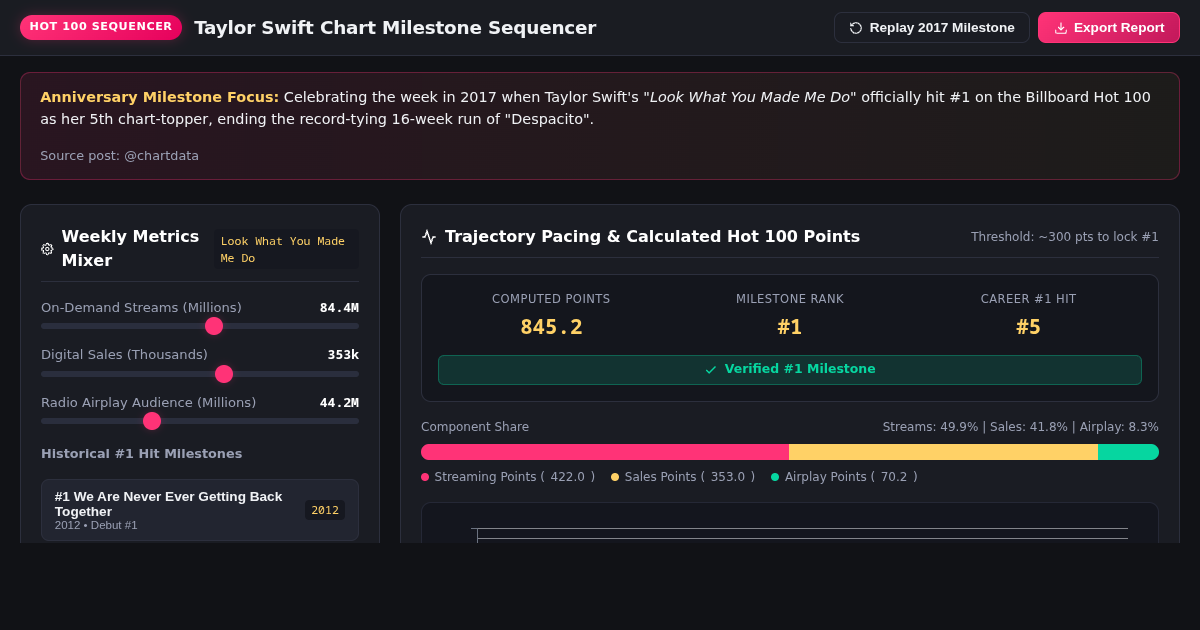The width and height of the screenshot is (1200, 630).
Task: Click the Sales Points legend entry
Action: pyautogui.click(x=683, y=477)
